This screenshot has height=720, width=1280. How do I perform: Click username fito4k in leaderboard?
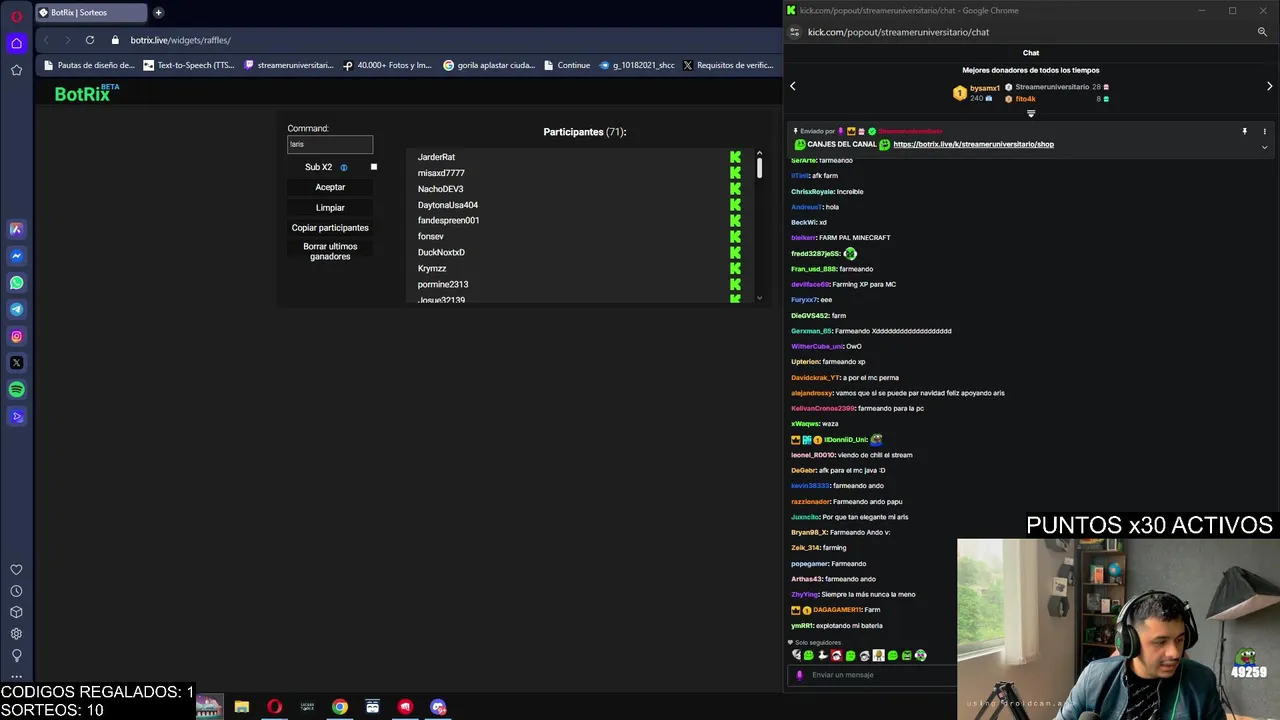click(x=1025, y=99)
